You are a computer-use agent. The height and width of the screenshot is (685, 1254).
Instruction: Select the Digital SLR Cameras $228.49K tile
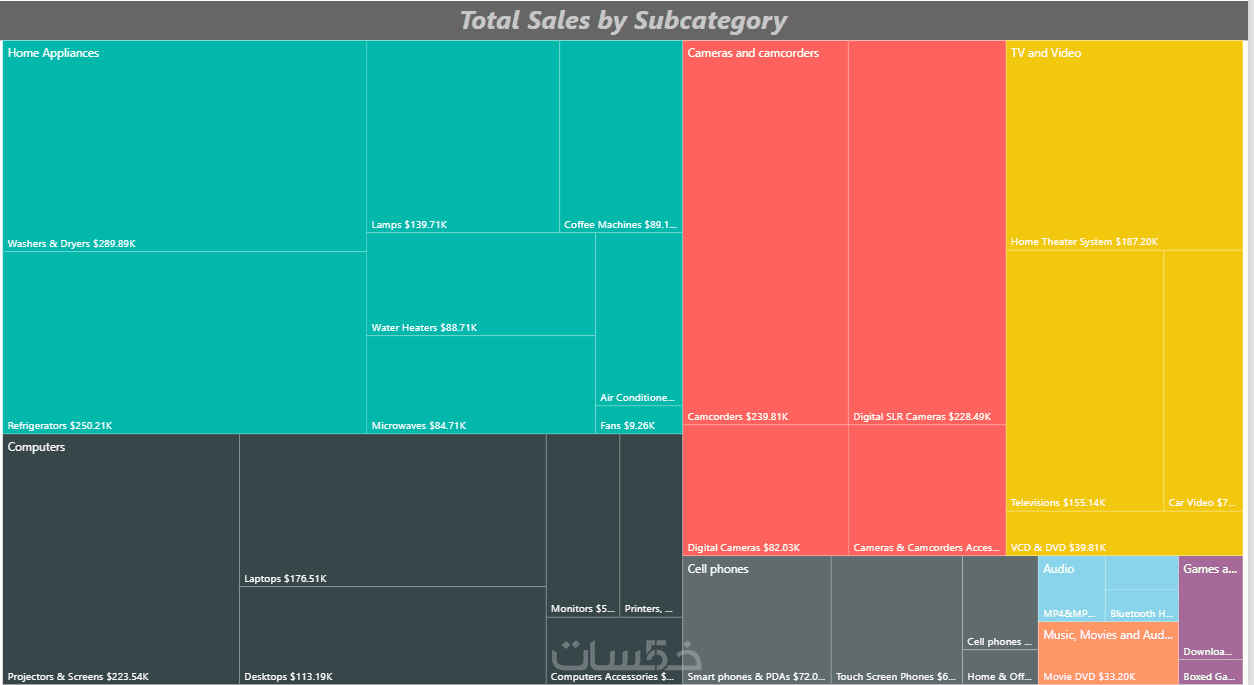(927, 232)
